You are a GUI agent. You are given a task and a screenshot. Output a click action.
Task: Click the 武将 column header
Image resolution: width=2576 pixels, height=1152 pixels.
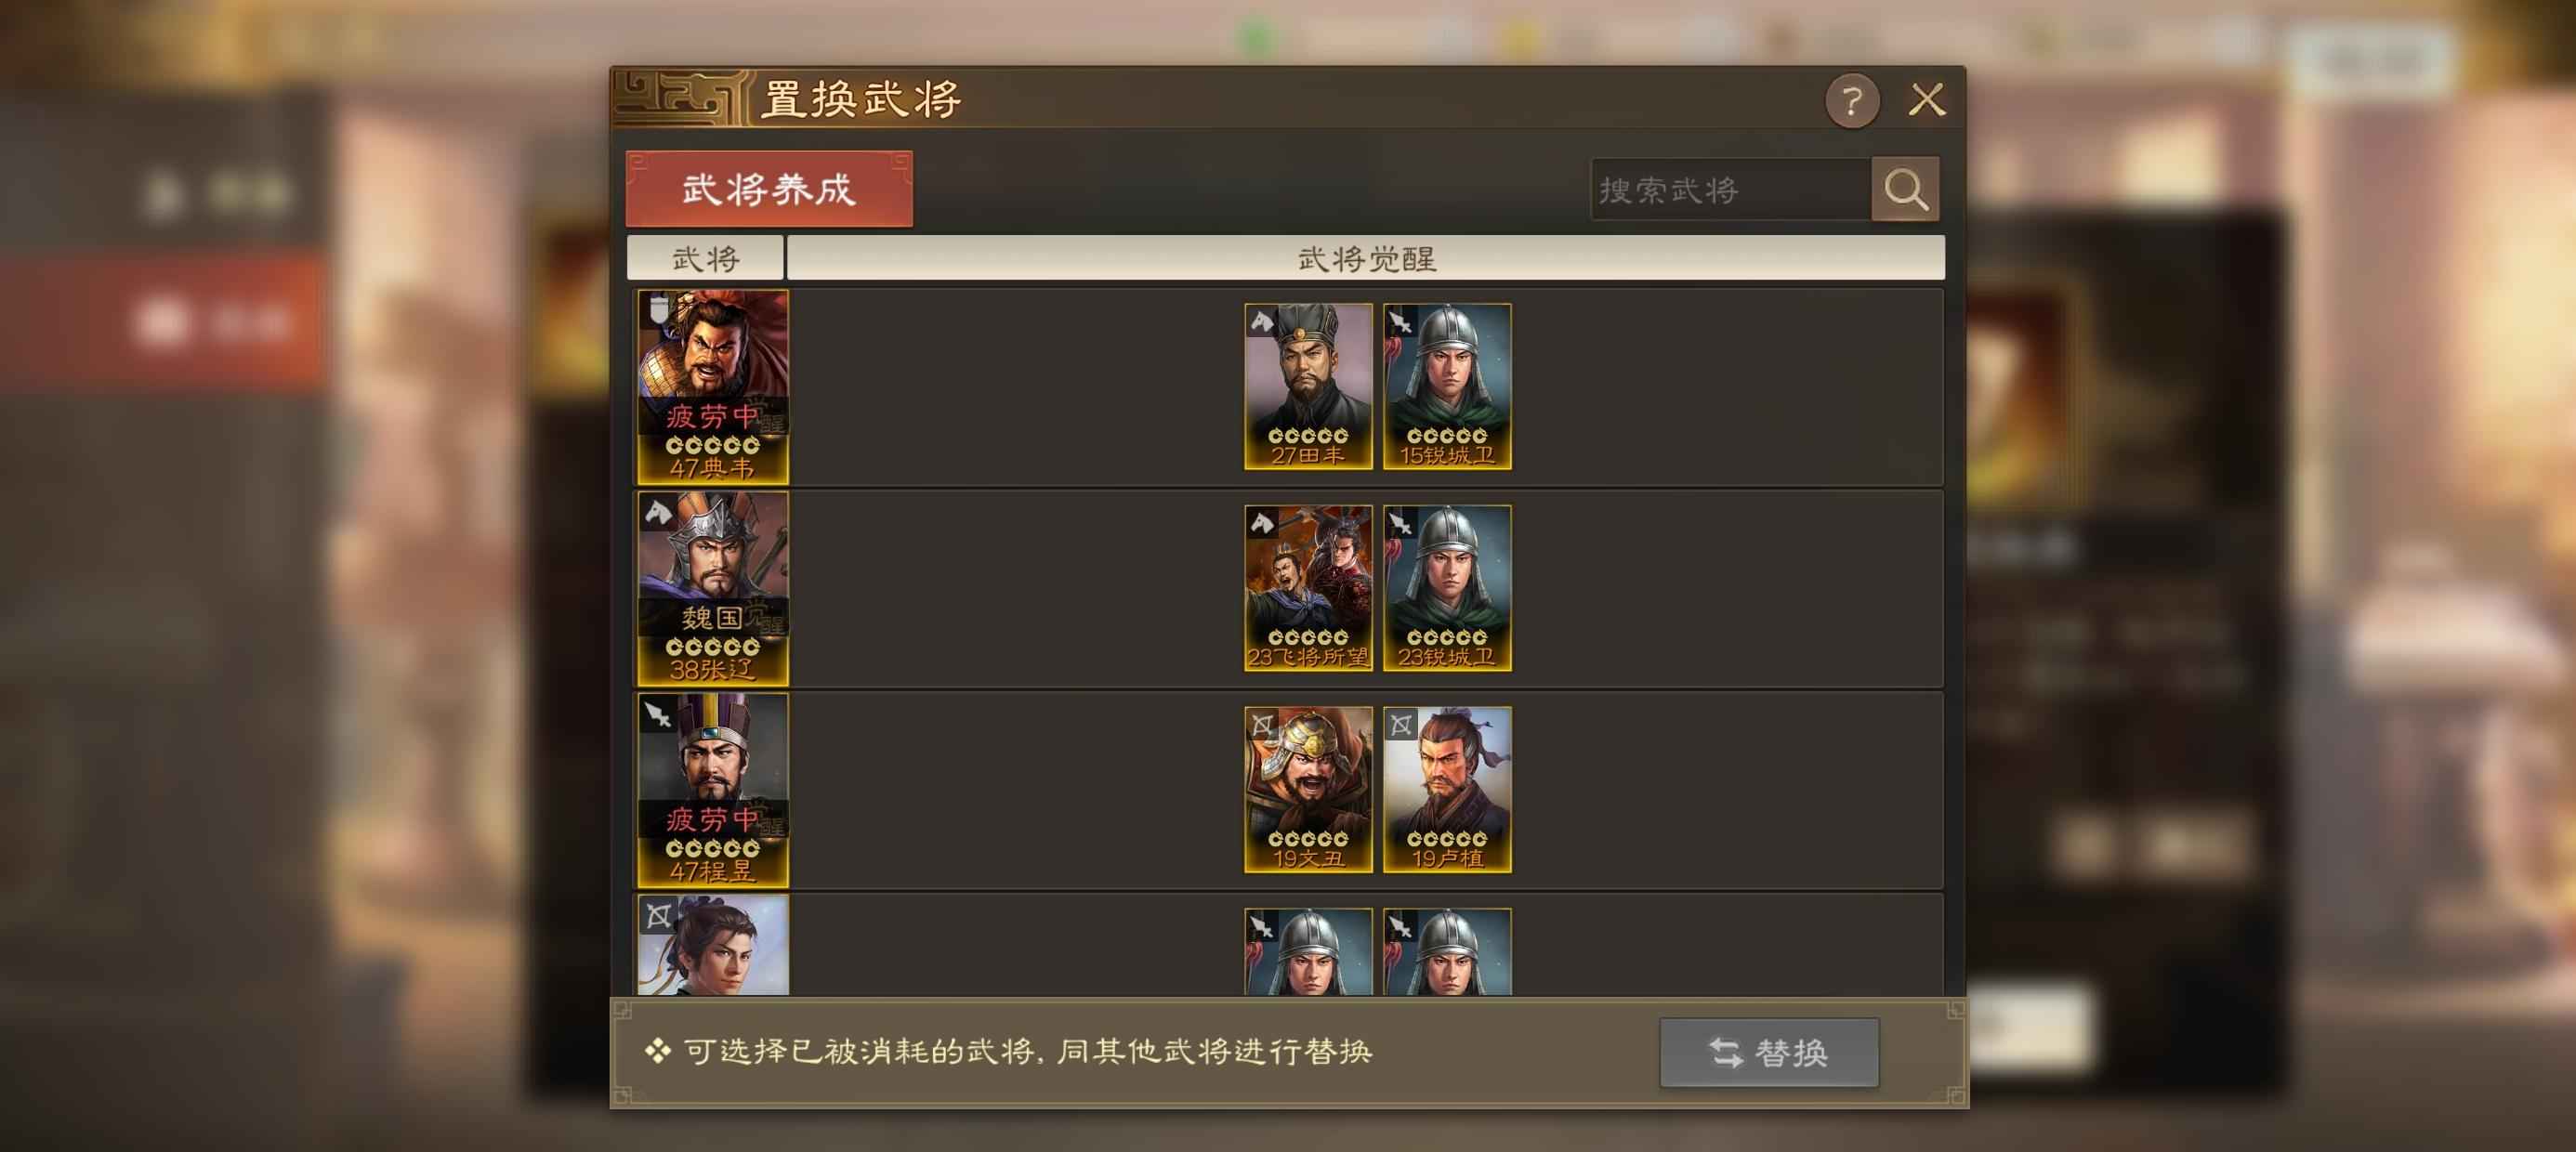point(705,258)
